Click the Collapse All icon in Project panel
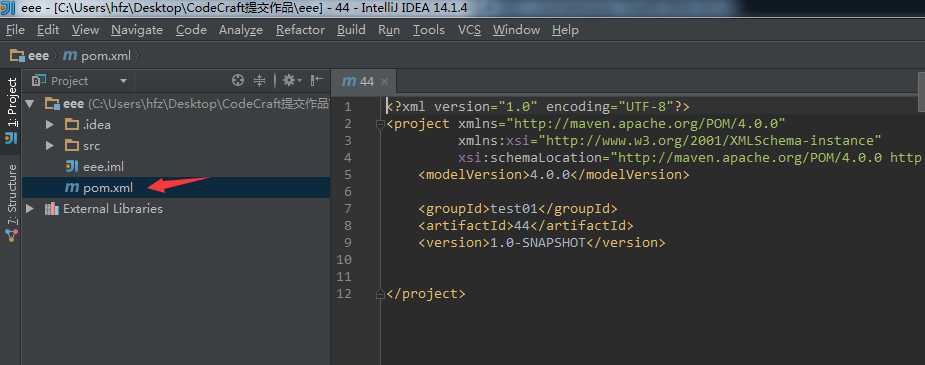925x365 pixels. pos(260,81)
